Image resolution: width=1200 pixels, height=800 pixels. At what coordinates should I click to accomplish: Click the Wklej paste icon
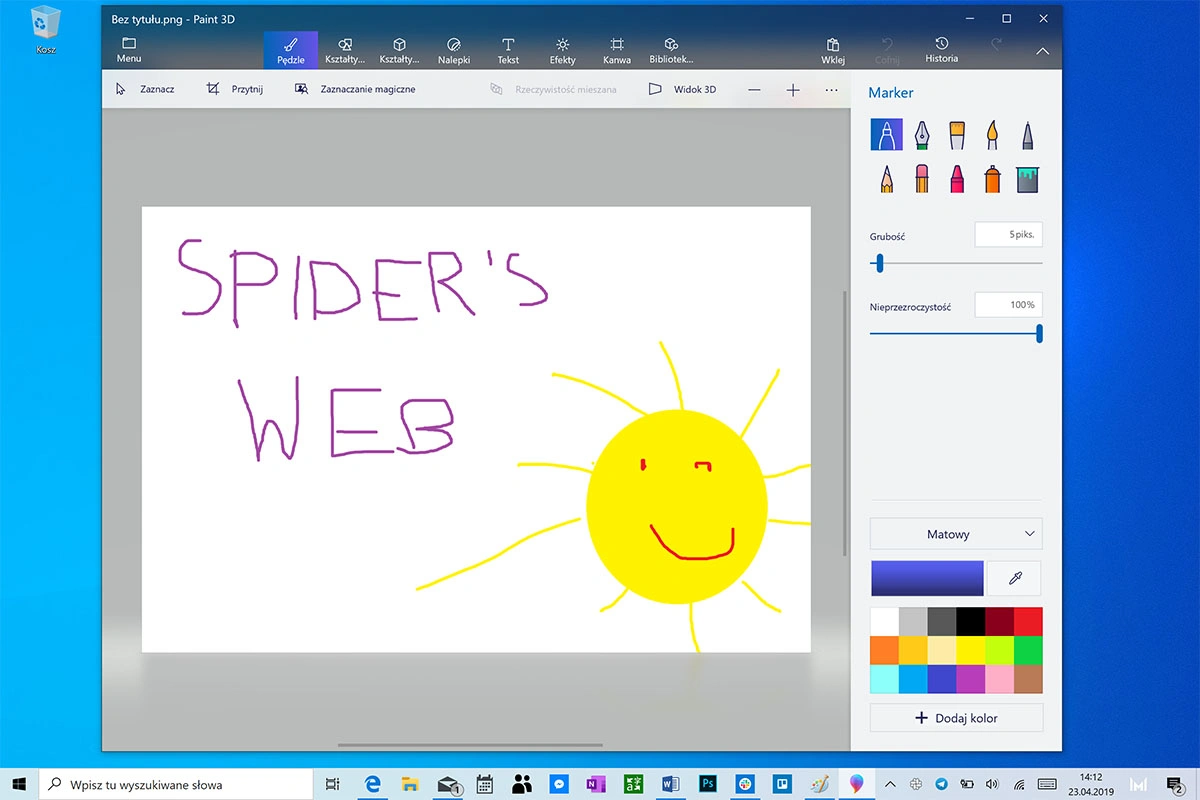tap(833, 50)
